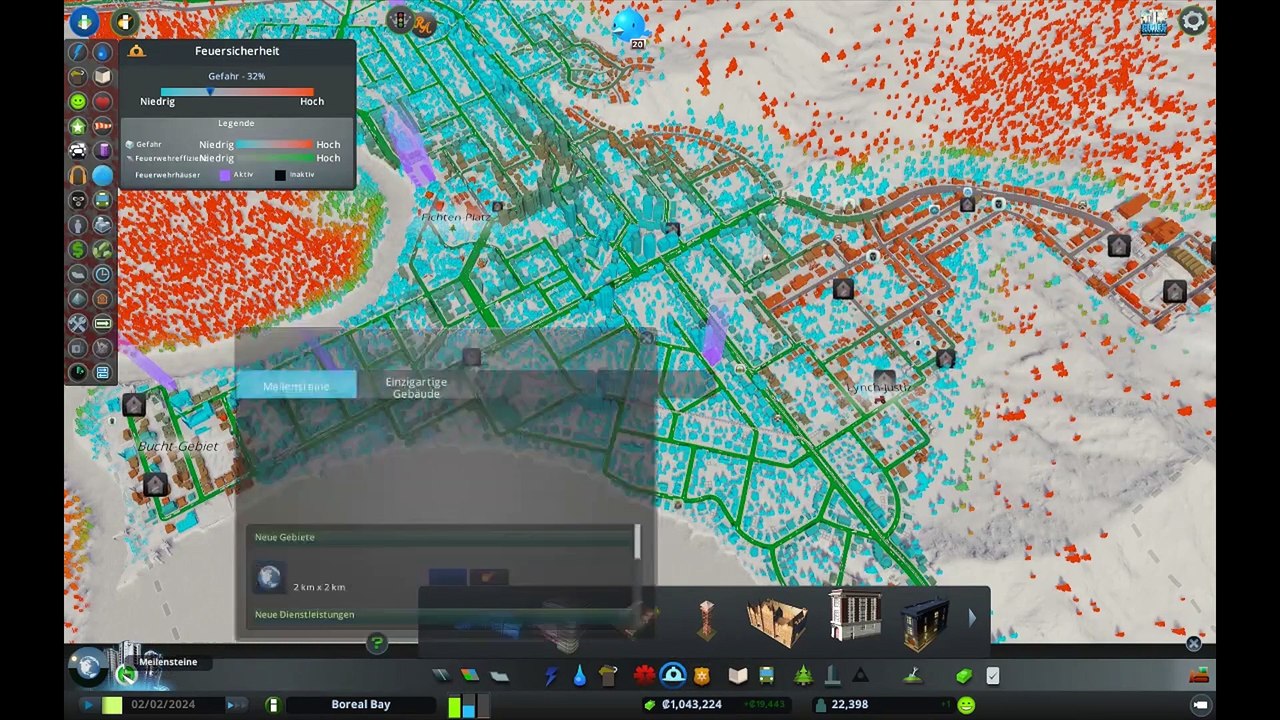1280x720 pixels.
Task: Open Chirper bird notifications
Action: pos(630,23)
